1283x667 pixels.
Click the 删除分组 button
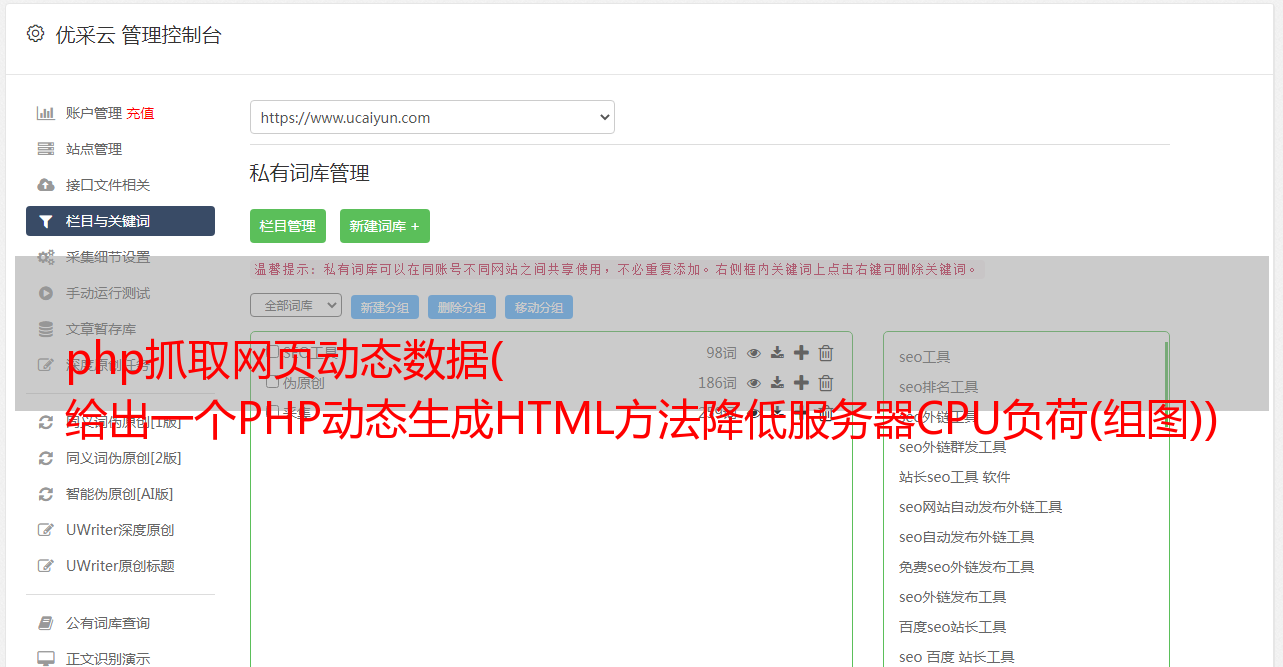pyautogui.click(x=462, y=307)
